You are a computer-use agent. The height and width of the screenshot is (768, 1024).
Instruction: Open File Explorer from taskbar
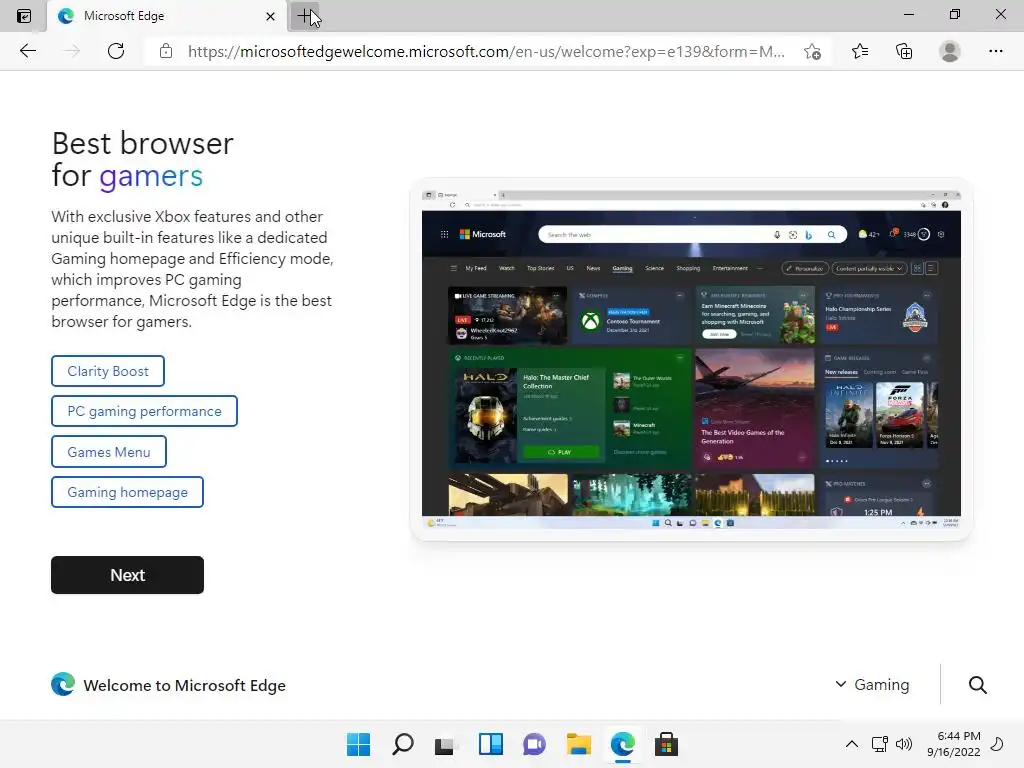579,744
